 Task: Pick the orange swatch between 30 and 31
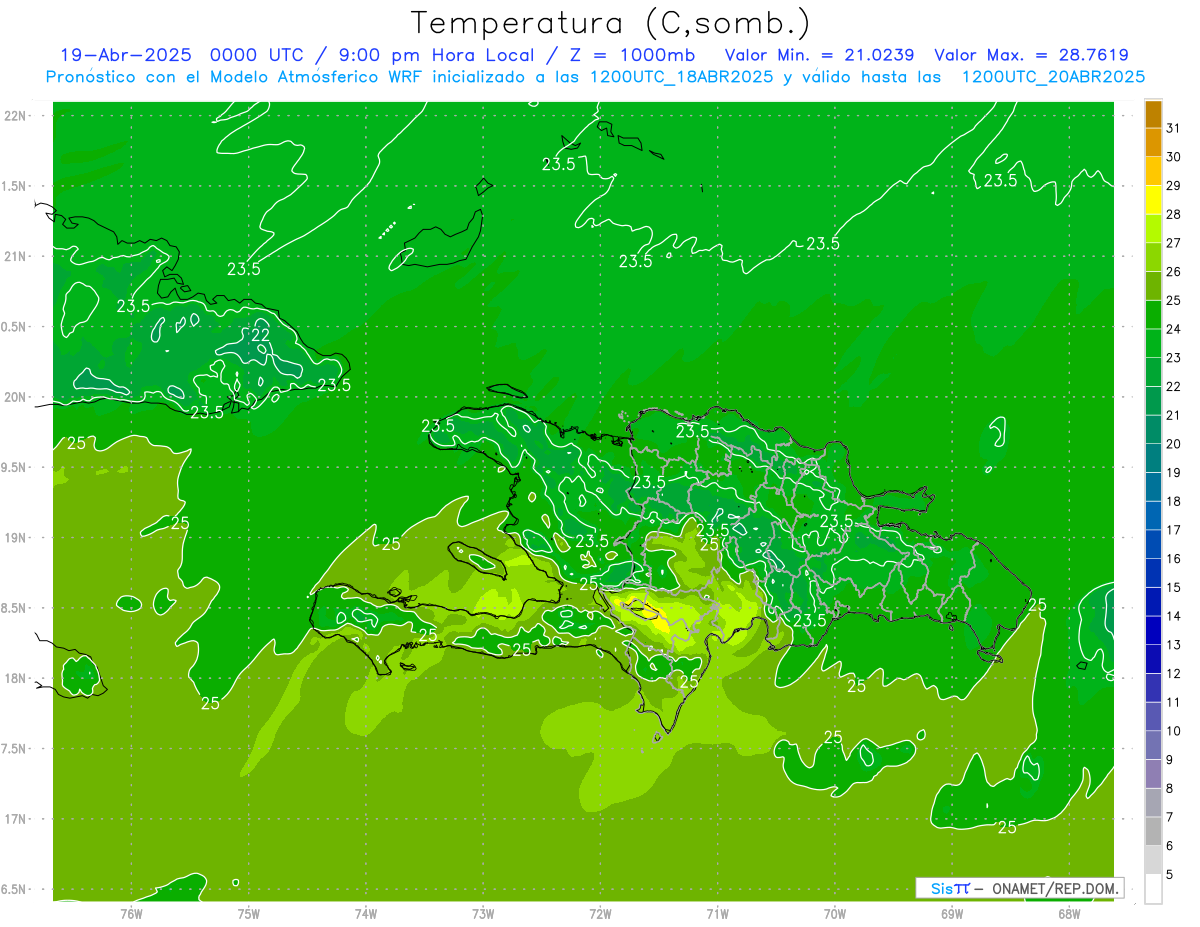coord(1153,143)
